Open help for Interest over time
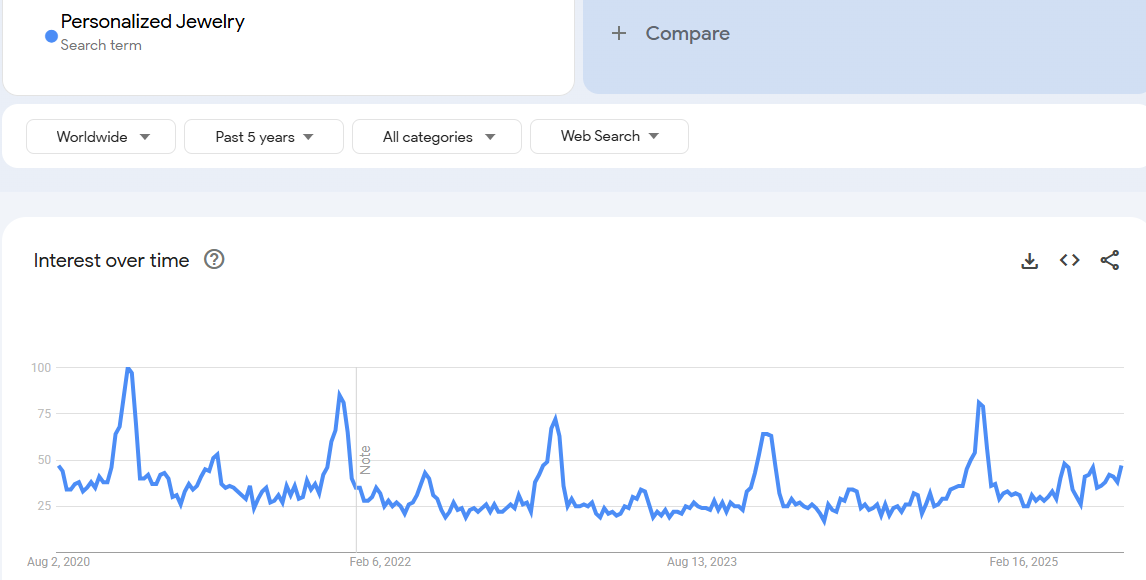The width and height of the screenshot is (1146, 580). (x=214, y=260)
